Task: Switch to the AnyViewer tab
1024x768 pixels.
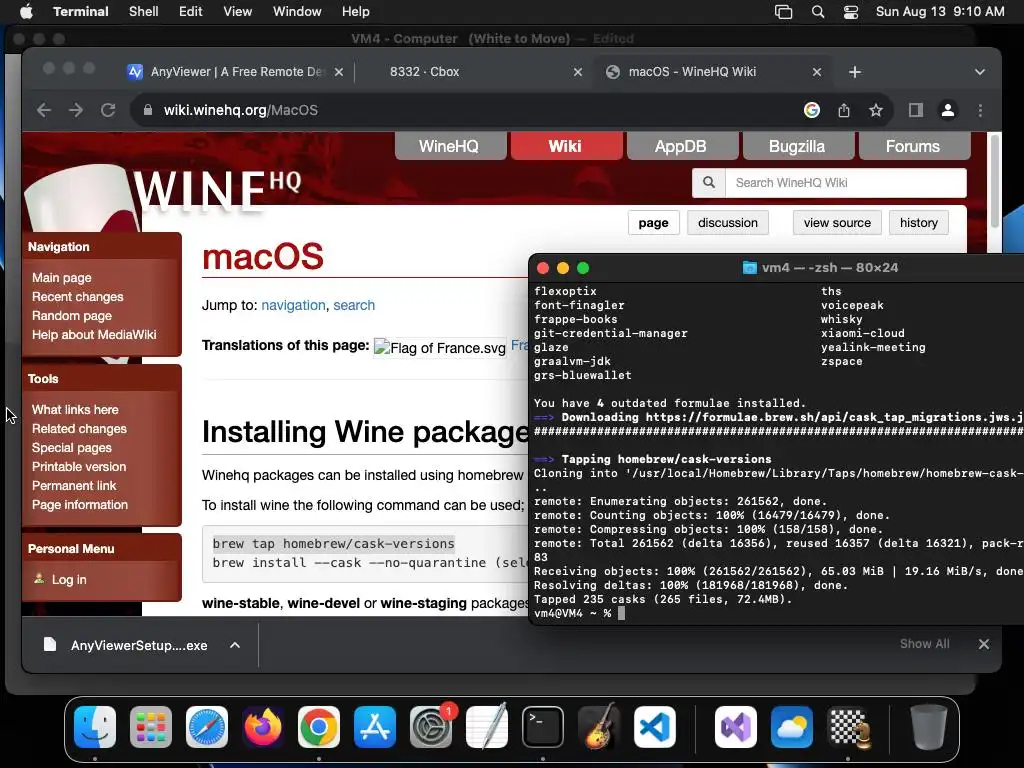Action: pyautogui.click(x=235, y=72)
